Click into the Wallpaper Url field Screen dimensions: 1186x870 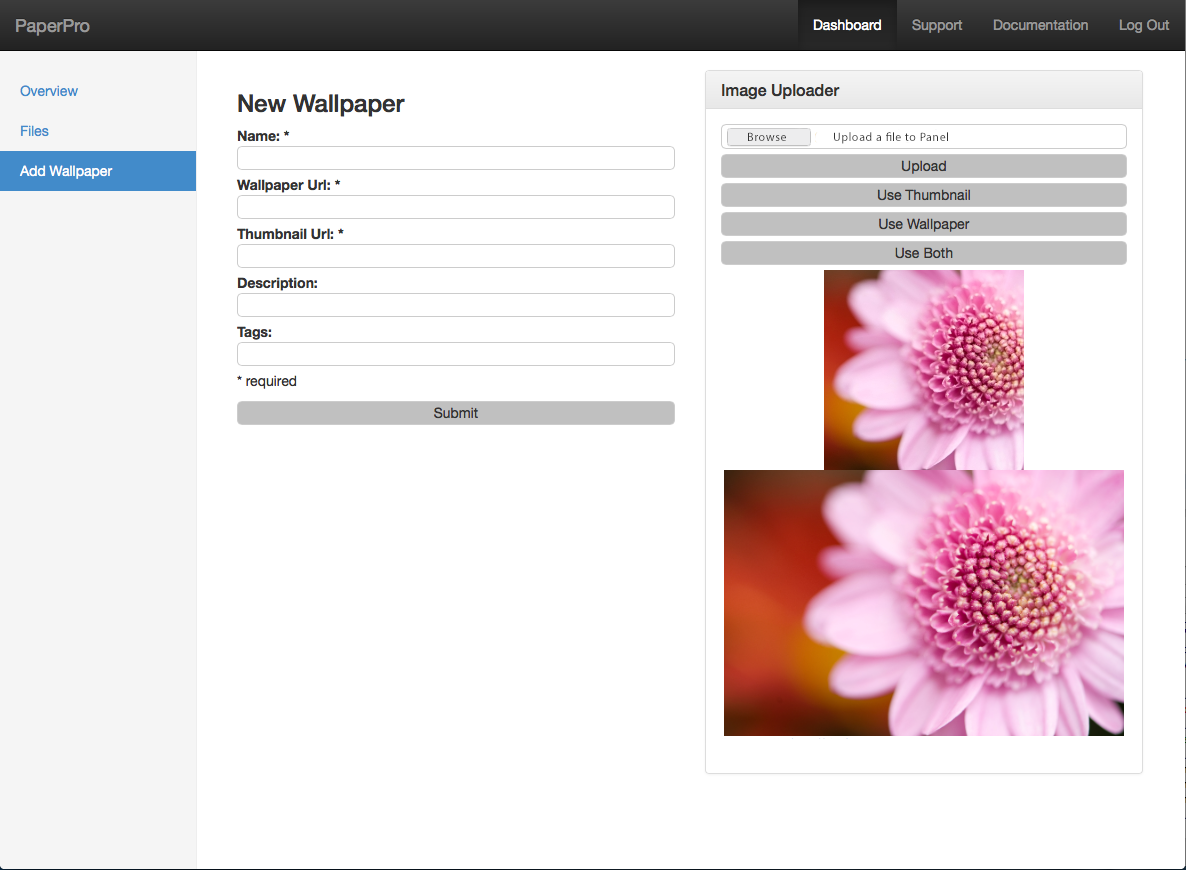455,207
